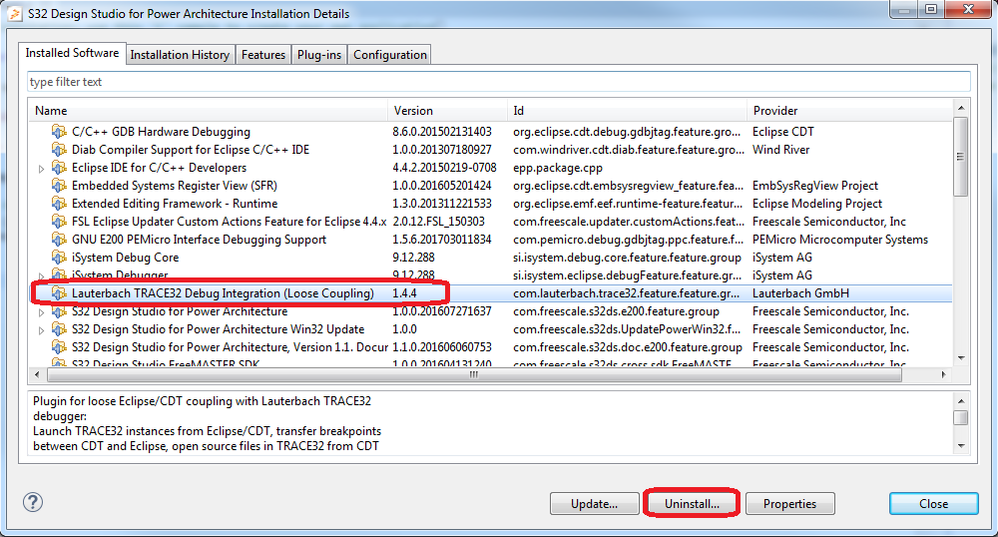Screen dimensions: 998x537
Task: Click the S32 Design Studio Win32 Update icon
Action: [59, 329]
